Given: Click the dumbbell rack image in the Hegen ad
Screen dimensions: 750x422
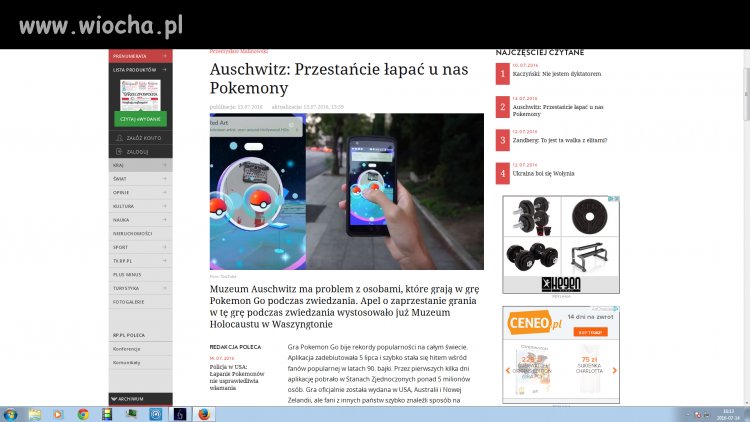Looking at the screenshot, I should (589, 257).
